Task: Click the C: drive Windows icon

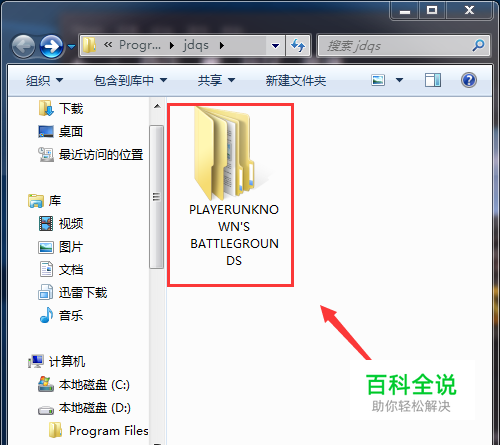Action: click(x=46, y=384)
